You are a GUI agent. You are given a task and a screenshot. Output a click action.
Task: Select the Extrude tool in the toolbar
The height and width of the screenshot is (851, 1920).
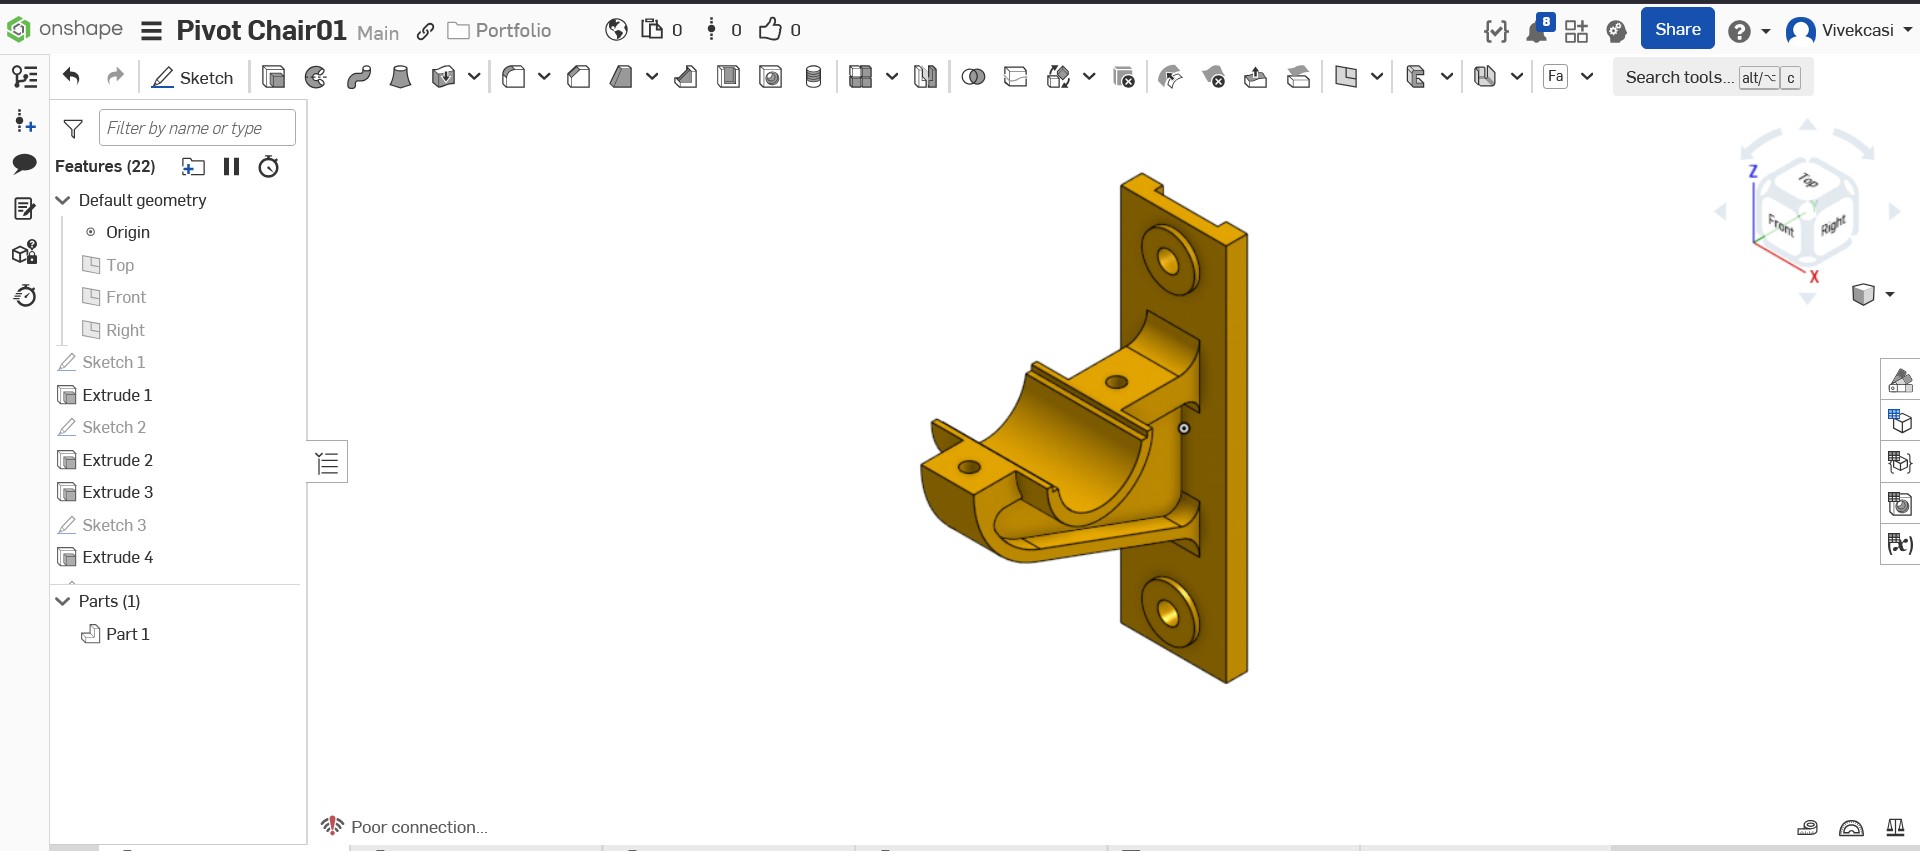click(x=273, y=77)
